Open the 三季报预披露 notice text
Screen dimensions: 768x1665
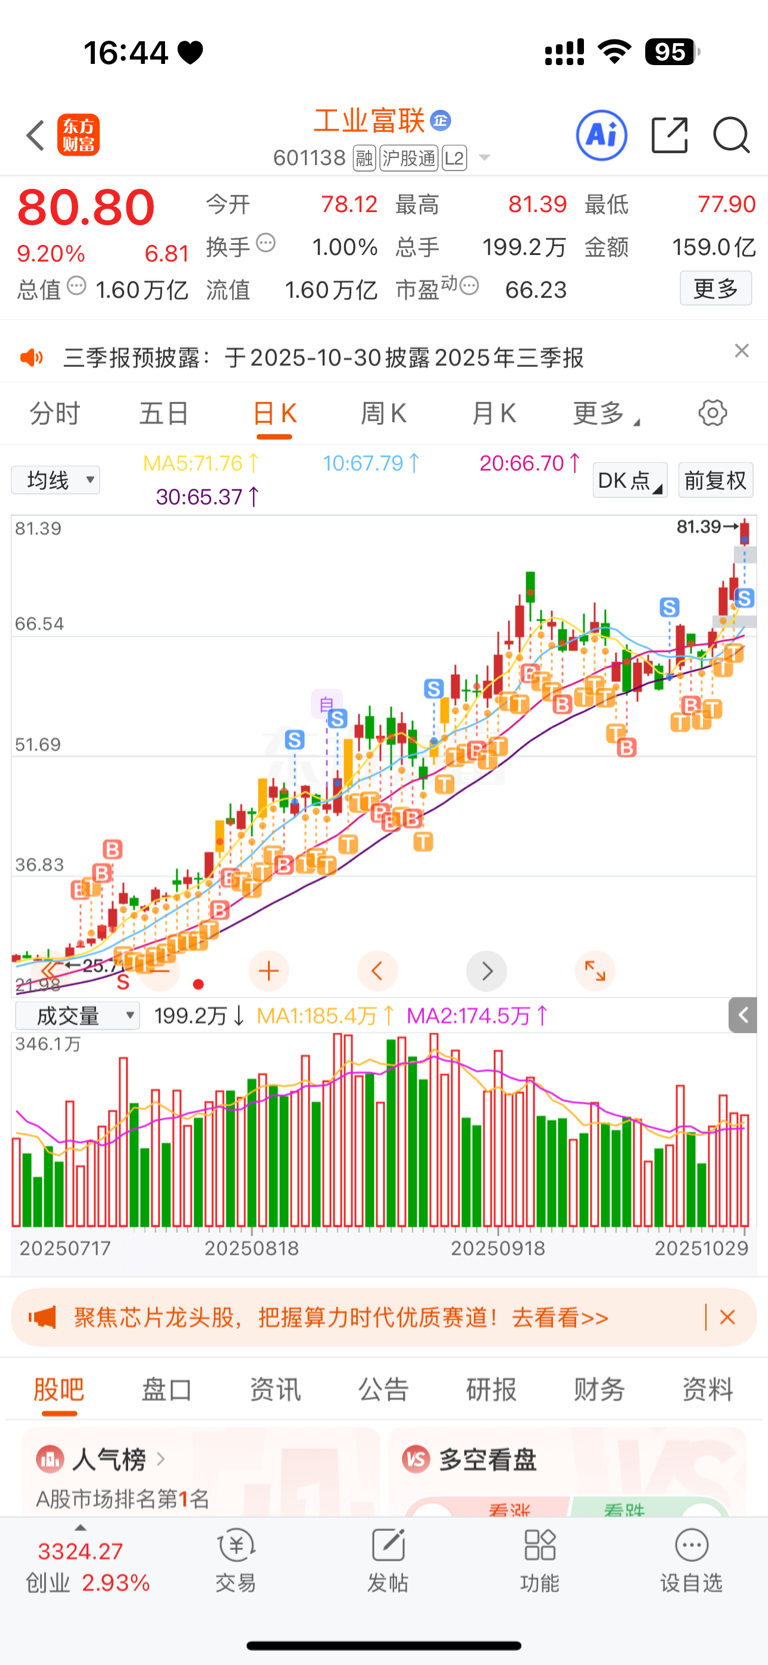pos(323,357)
